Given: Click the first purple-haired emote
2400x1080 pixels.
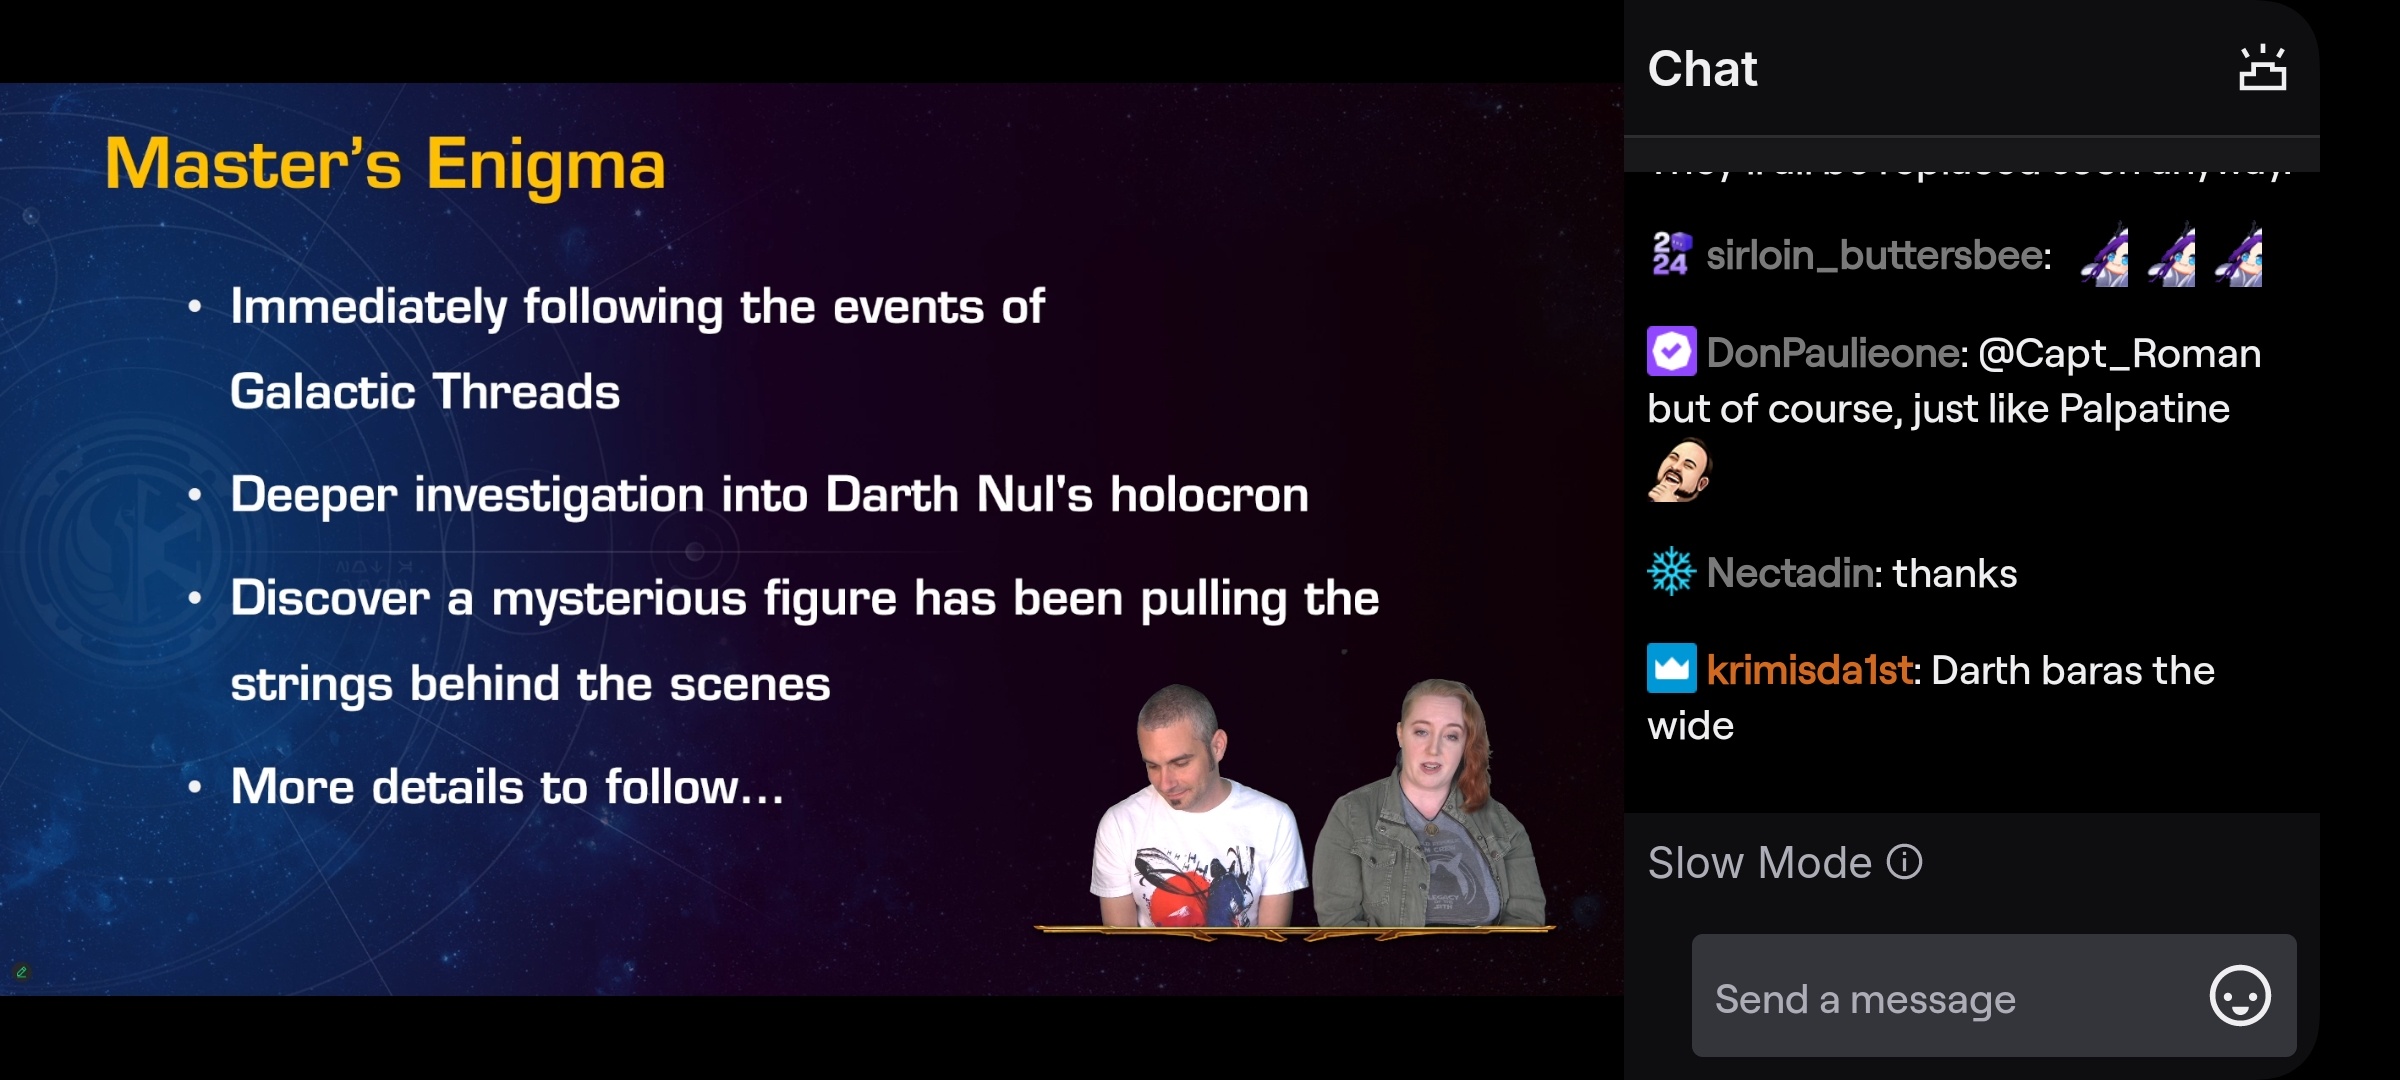Looking at the screenshot, I should [x=2105, y=255].
